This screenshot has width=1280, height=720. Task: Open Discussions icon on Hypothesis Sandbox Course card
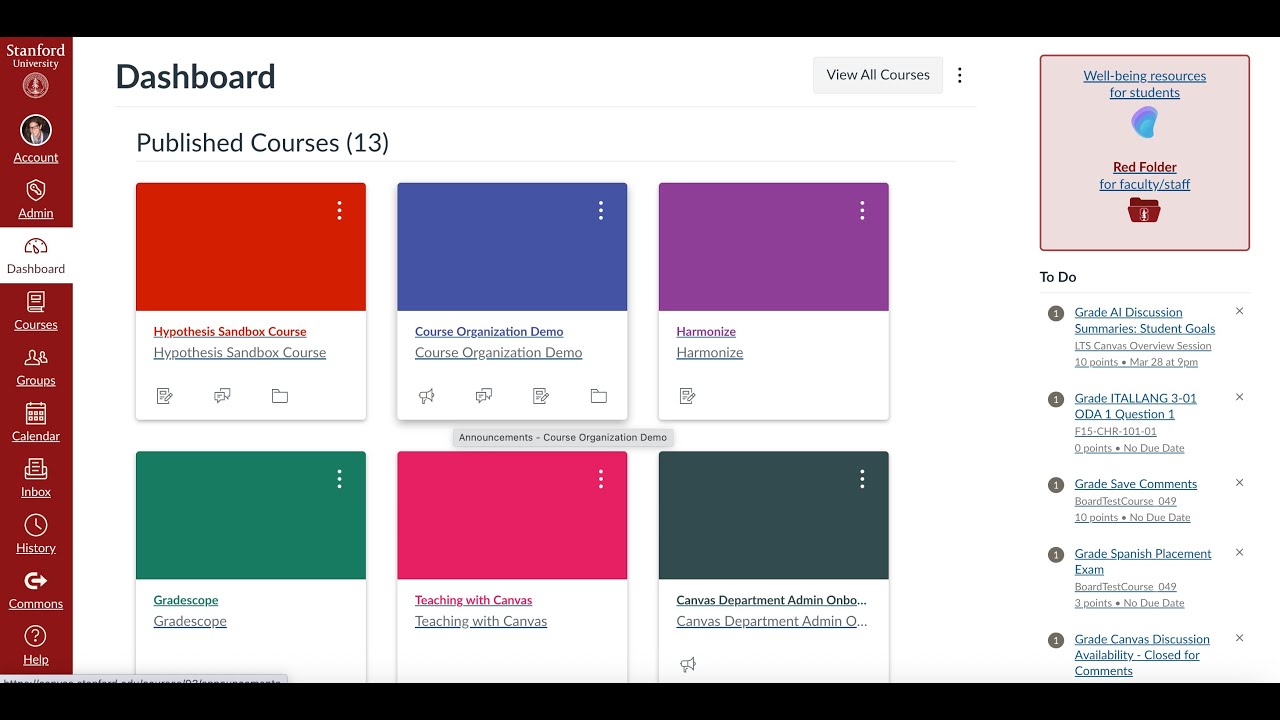[x=222, y=396]
